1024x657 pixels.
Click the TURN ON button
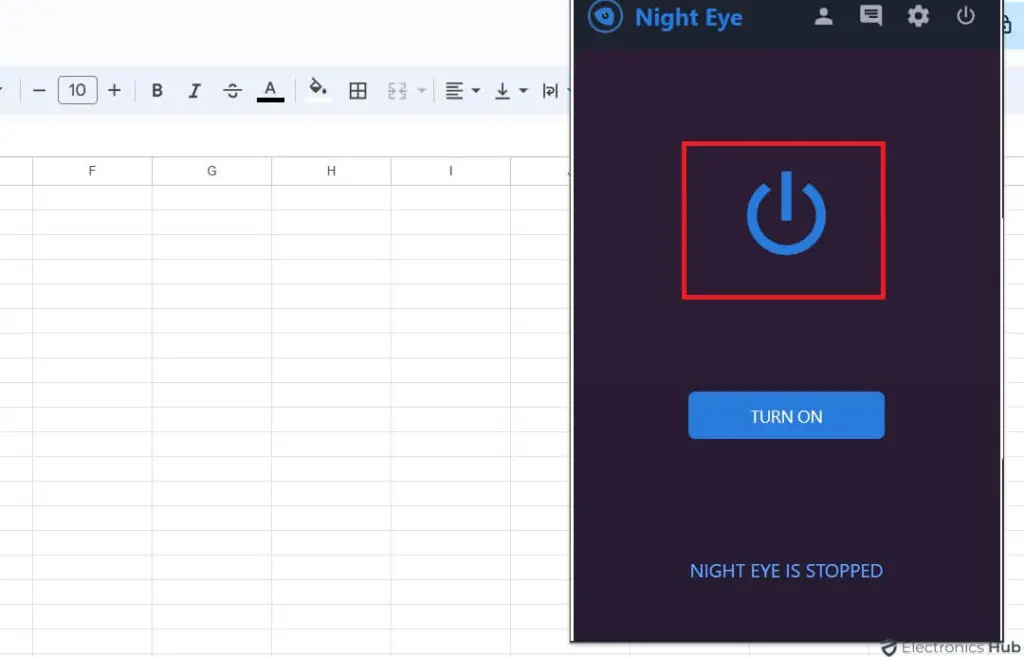click(x=786, y=415)
